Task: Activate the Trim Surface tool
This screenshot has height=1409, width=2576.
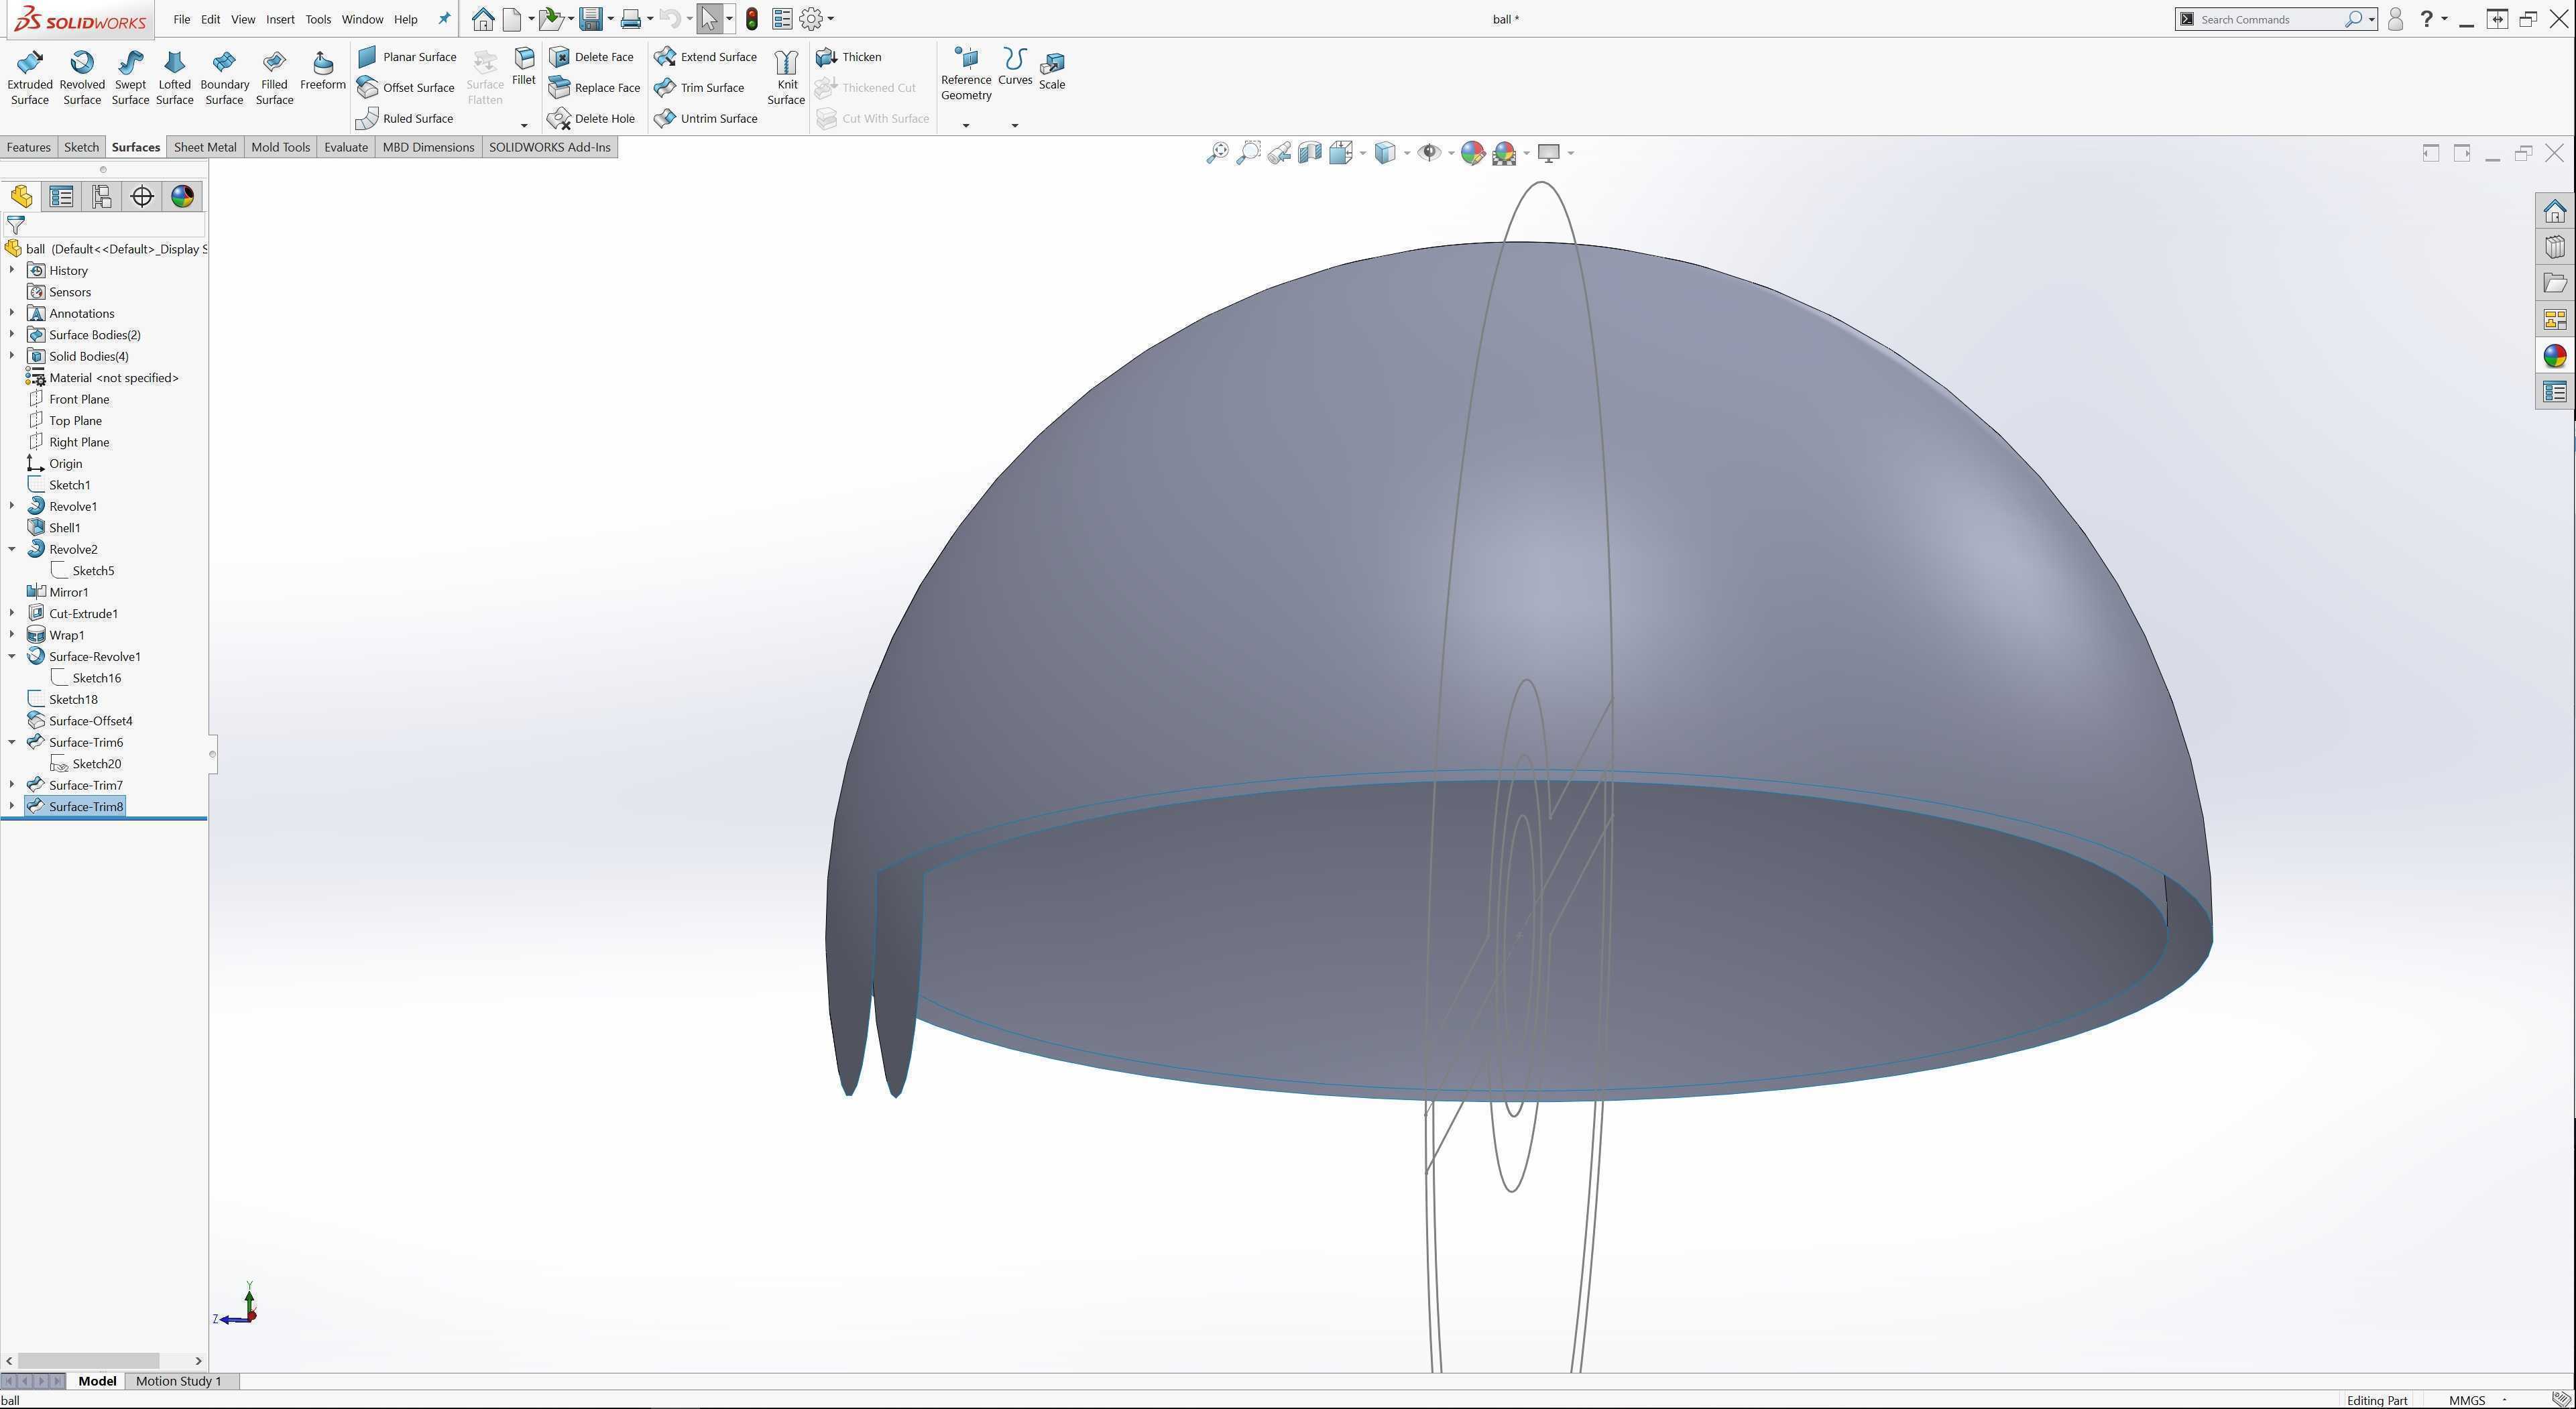Action: tap(700, 88)
